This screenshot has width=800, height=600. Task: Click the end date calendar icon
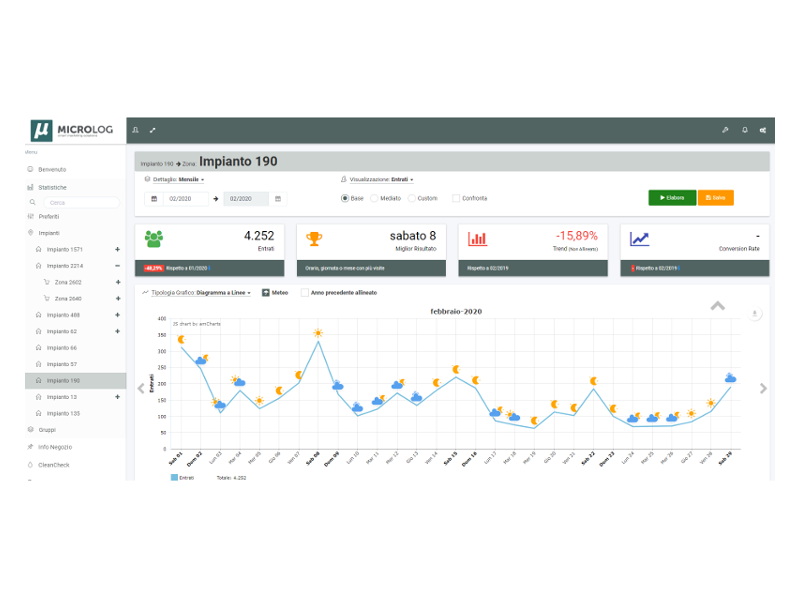[278, 198]
